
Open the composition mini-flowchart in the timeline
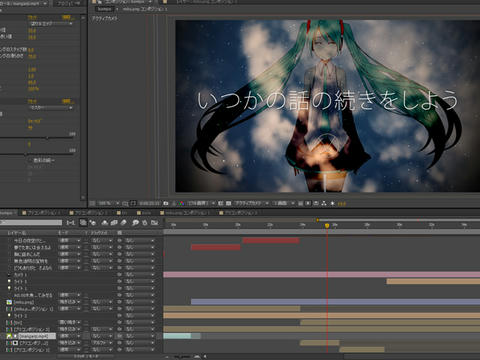pyautogui.click(x=71, y=223)
